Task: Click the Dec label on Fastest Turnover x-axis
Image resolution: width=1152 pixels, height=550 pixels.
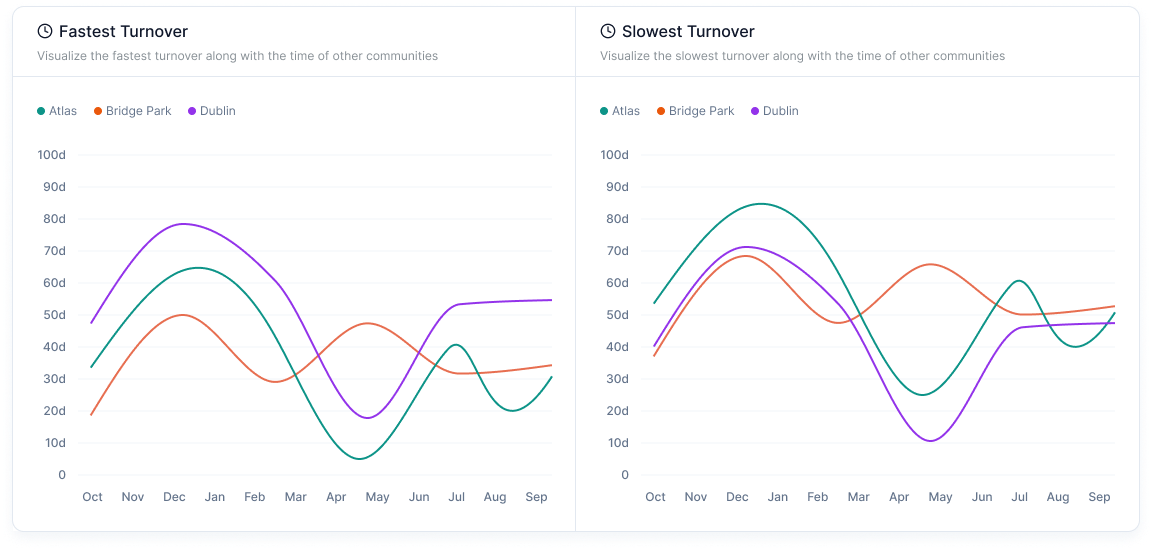Action: pyautogui.click(x=174, y=497)
